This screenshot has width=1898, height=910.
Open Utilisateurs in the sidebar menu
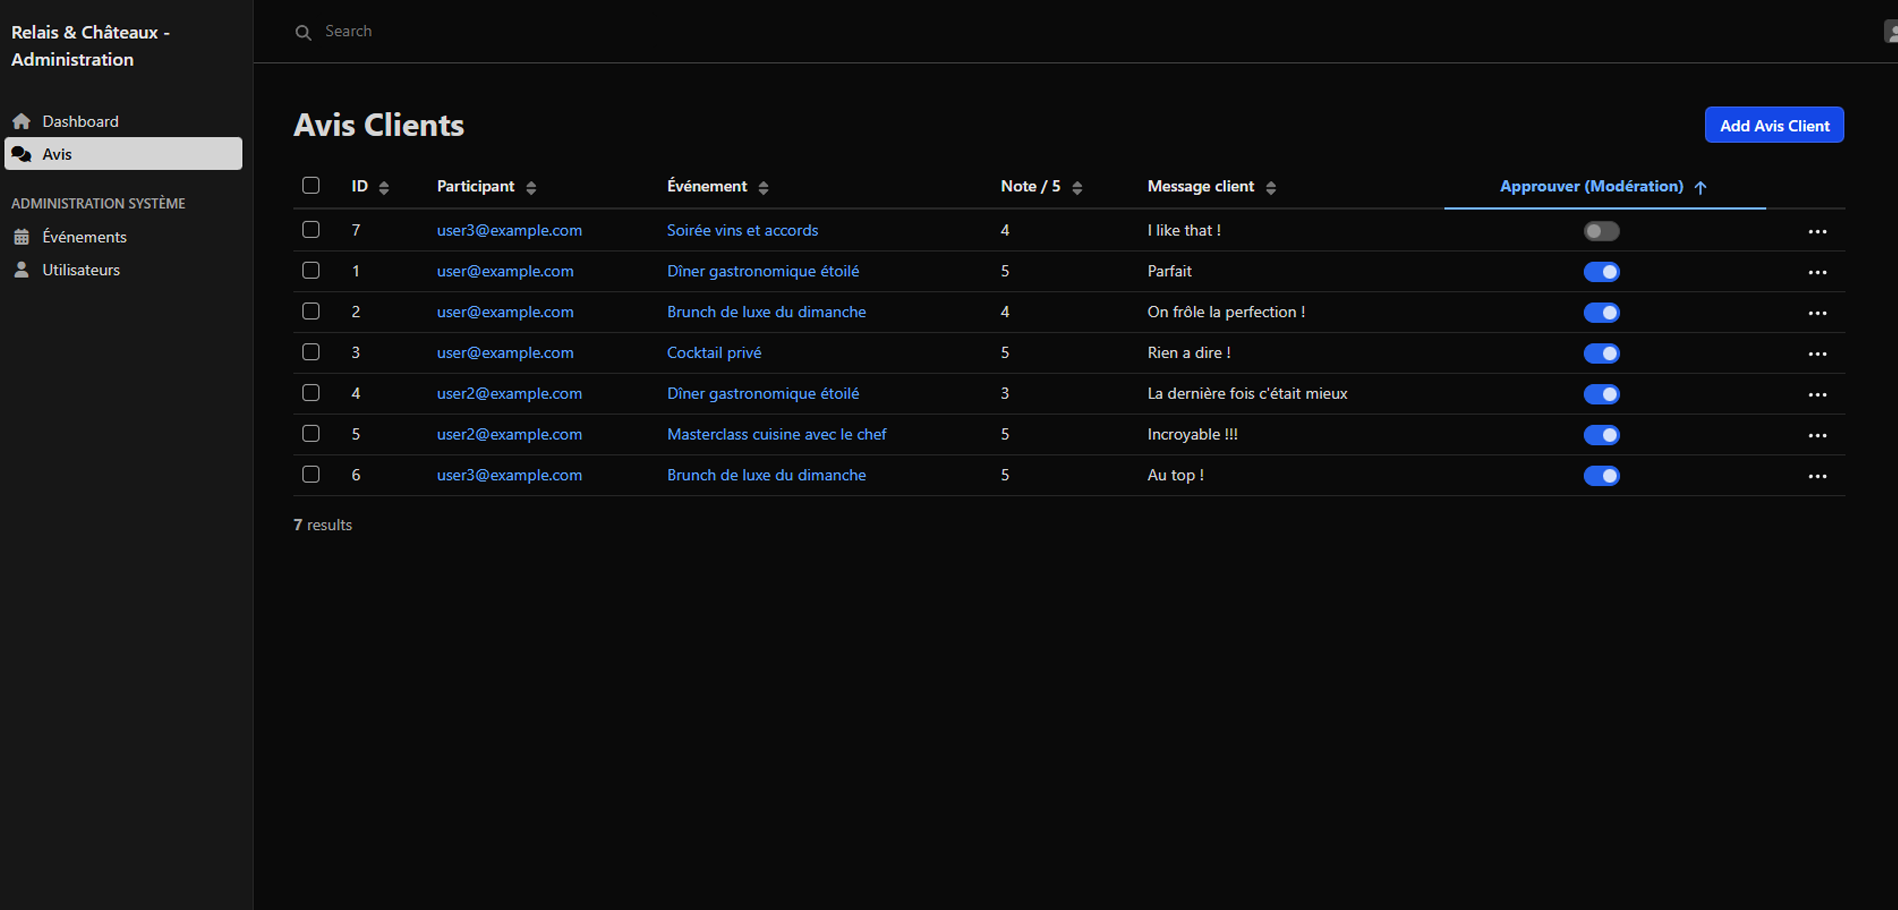81,270
